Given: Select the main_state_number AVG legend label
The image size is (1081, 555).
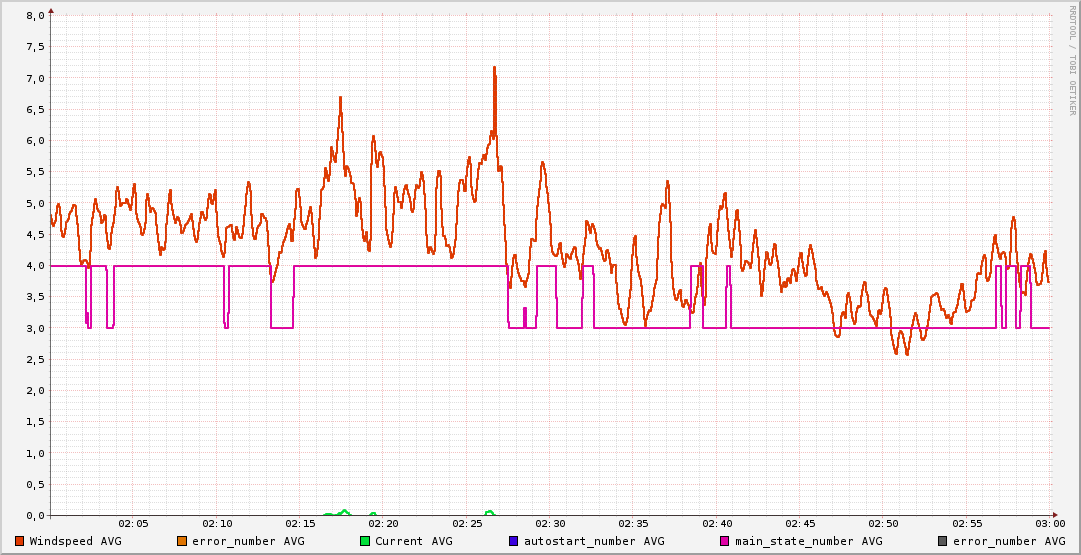Looking at the screenshot, I should click(808, 541).
